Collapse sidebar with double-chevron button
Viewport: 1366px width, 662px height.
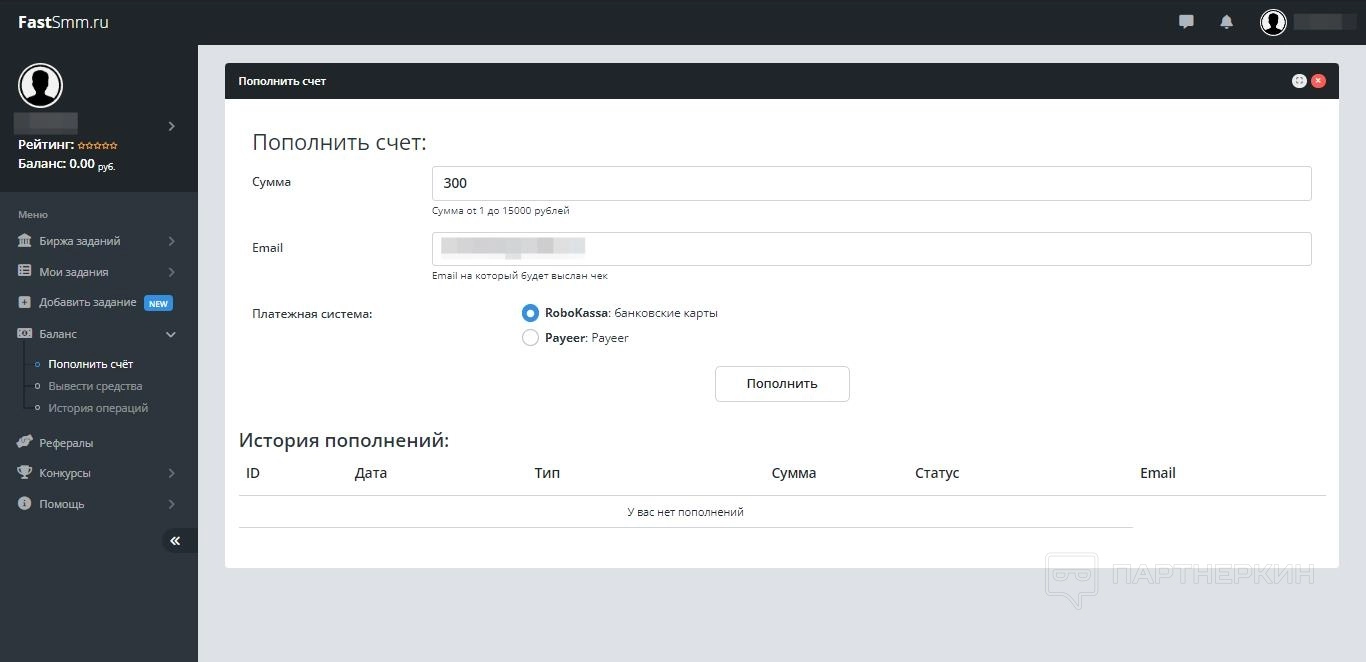(x=175, y=541)
